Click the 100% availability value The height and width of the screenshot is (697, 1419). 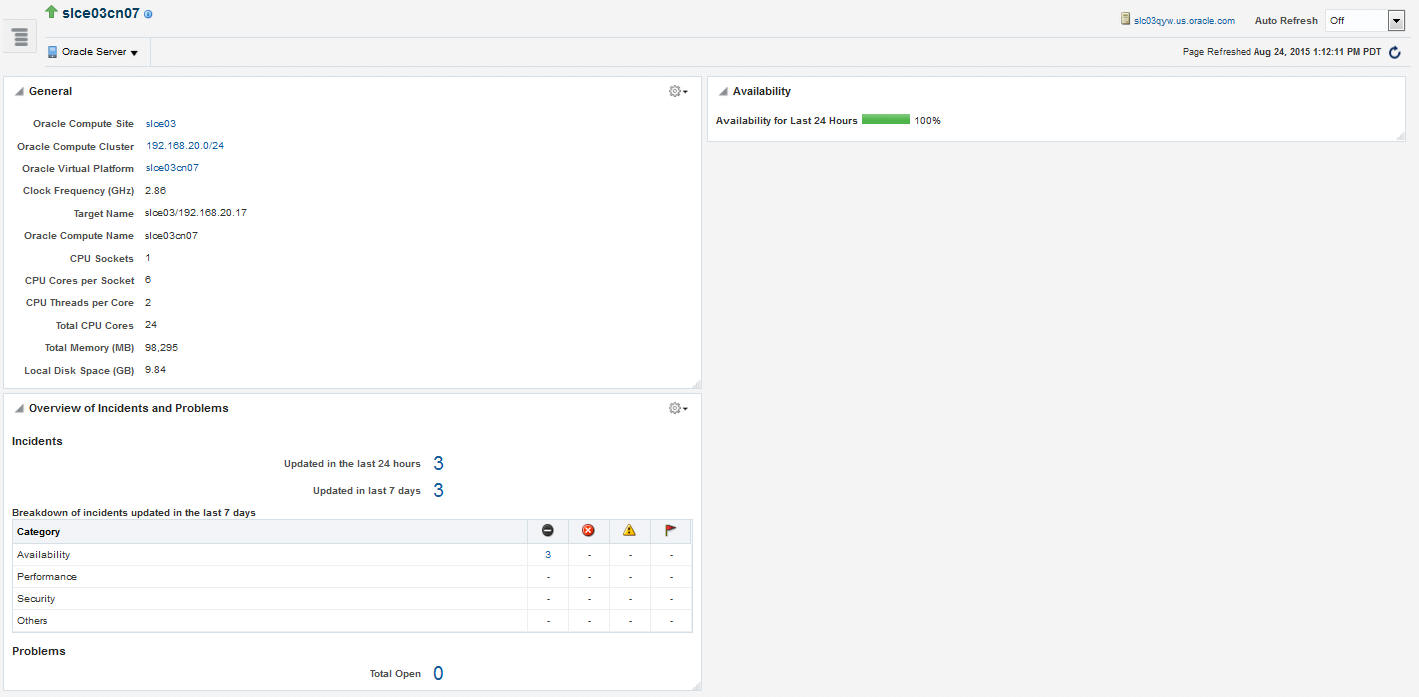pos(927,121)
